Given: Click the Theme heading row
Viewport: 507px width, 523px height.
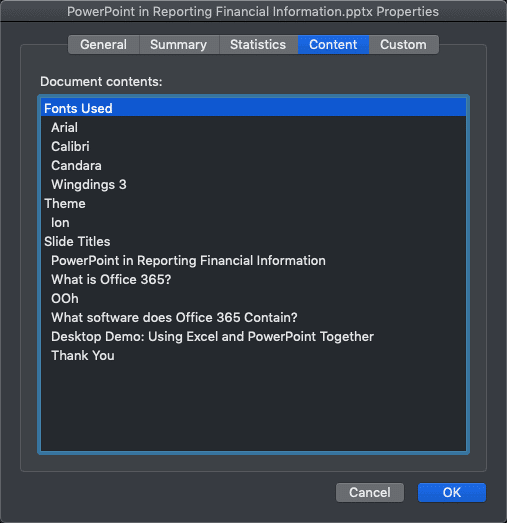Looking at the screenshot, I should [254, 203].
